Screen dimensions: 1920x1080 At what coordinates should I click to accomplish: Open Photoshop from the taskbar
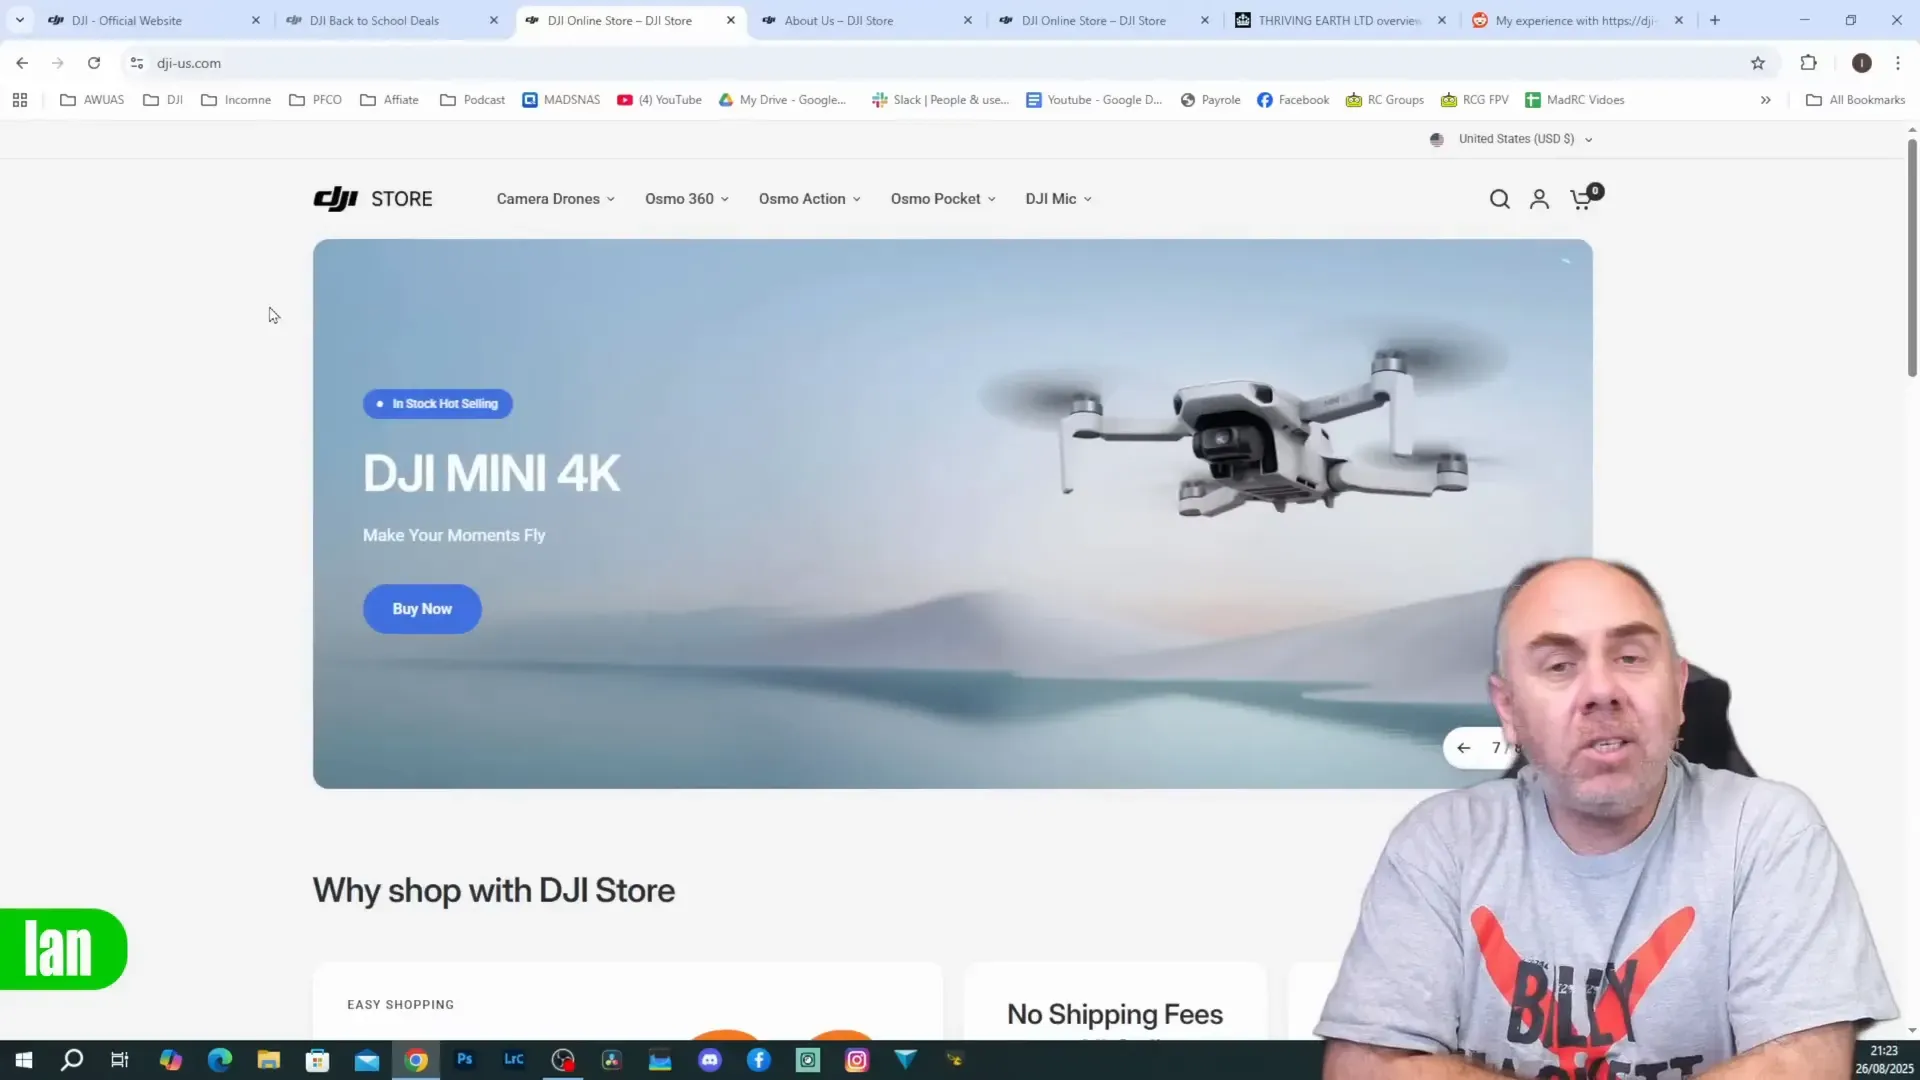(x=465, y=1059)
